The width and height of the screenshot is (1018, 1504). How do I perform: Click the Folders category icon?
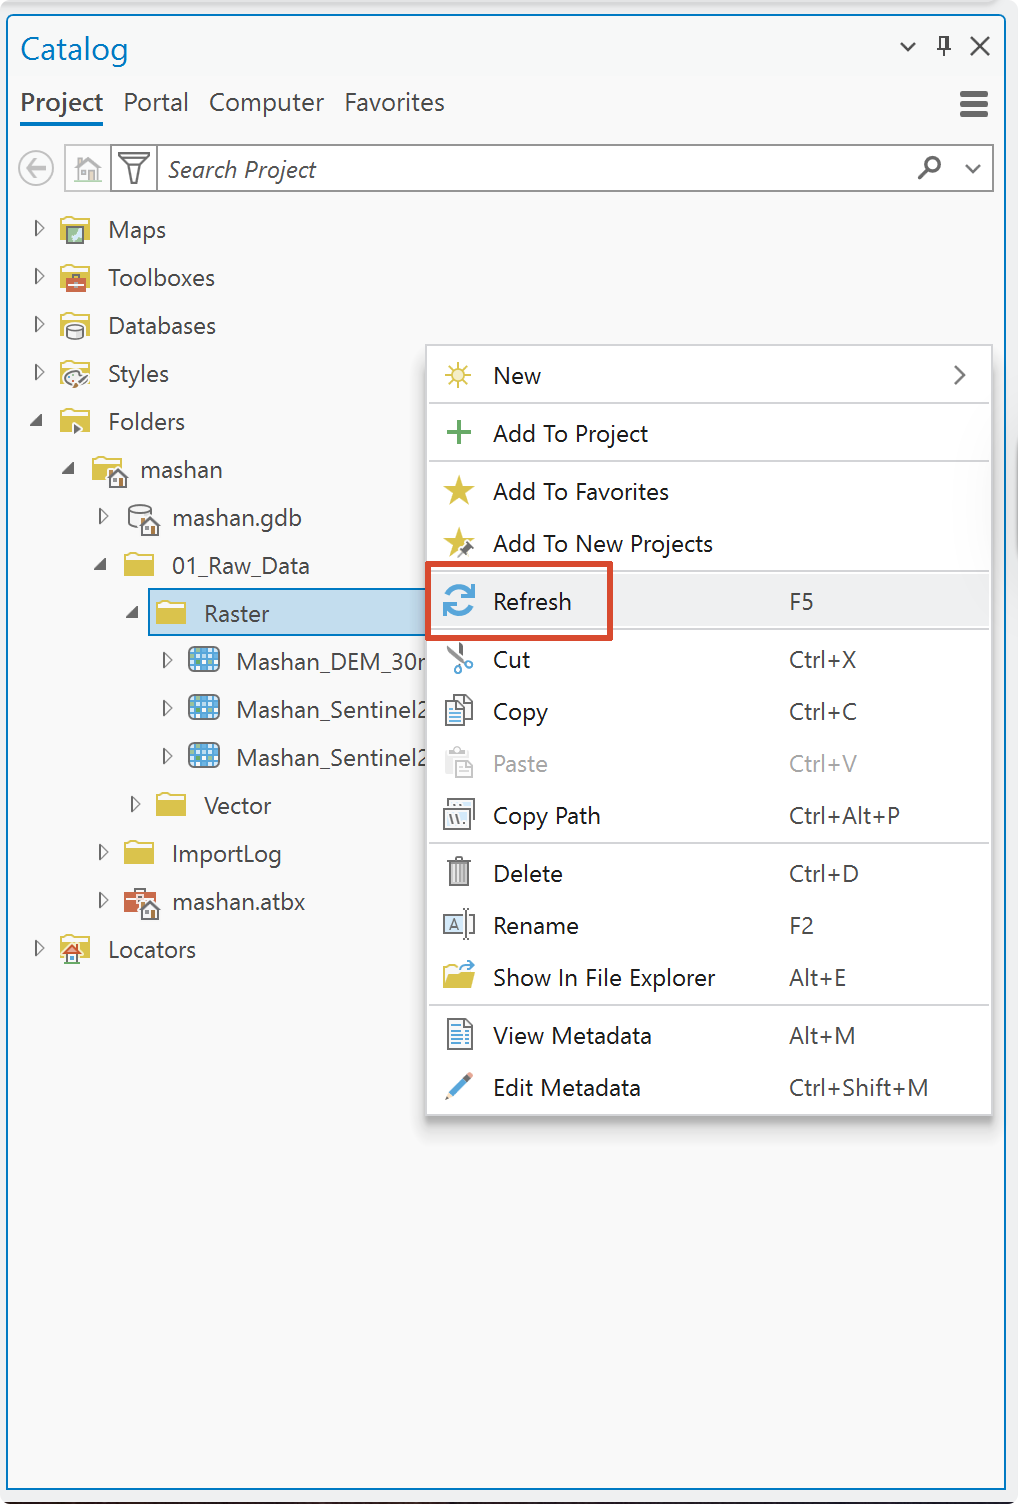point(75,422)
